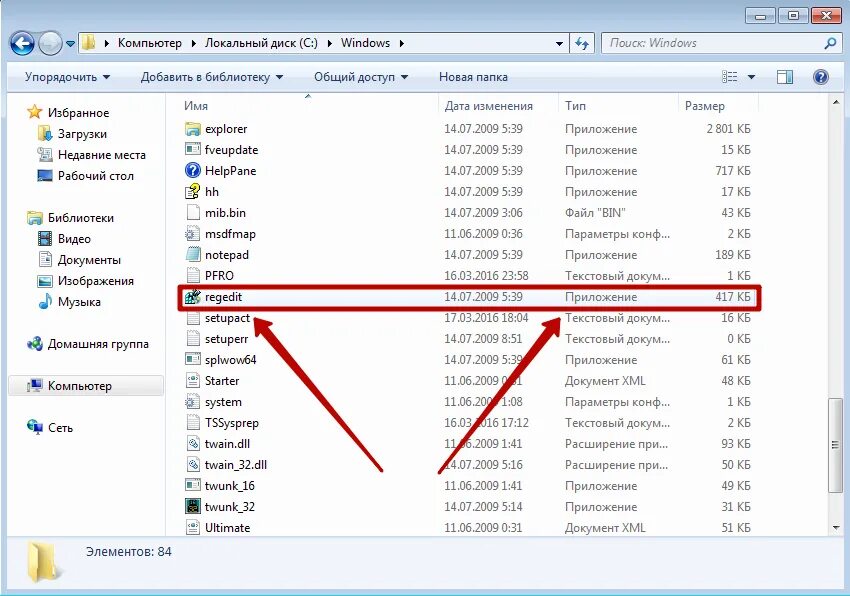
Task: Select the regedit application icon
Action: (192, 297)
